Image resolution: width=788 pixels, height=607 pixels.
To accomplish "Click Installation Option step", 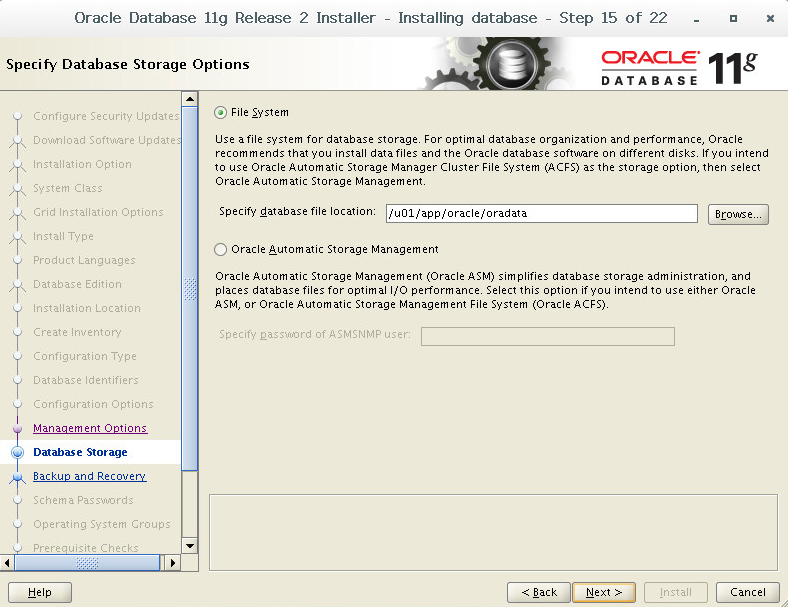I will 82,164.
